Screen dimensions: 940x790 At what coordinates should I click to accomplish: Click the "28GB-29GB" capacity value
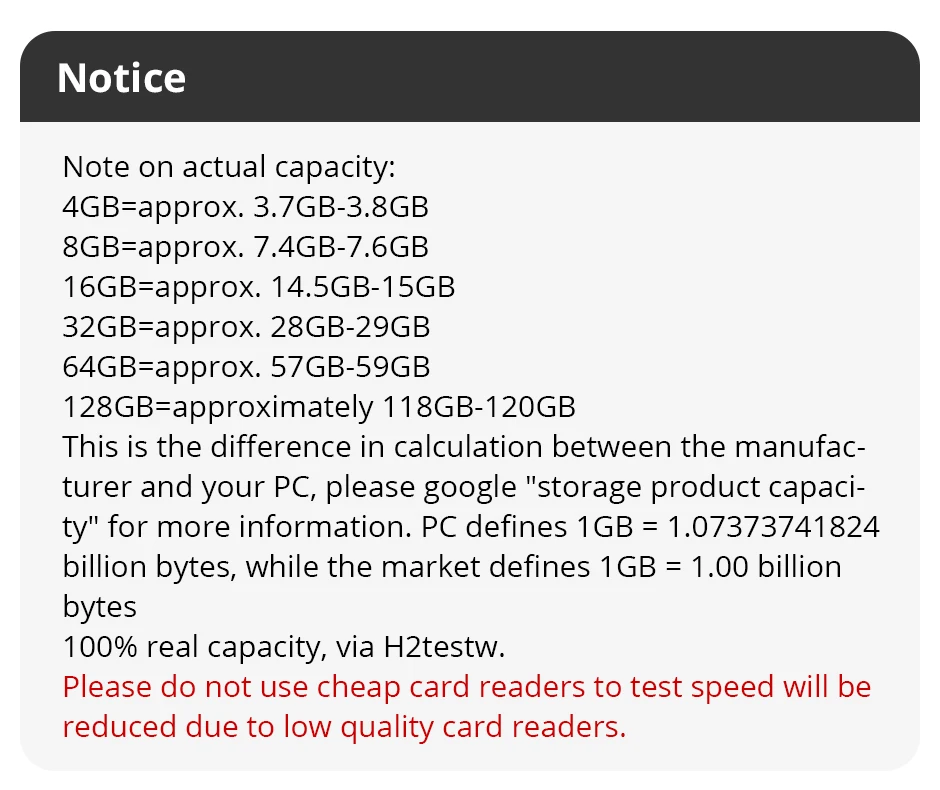(x=350, y=327)
